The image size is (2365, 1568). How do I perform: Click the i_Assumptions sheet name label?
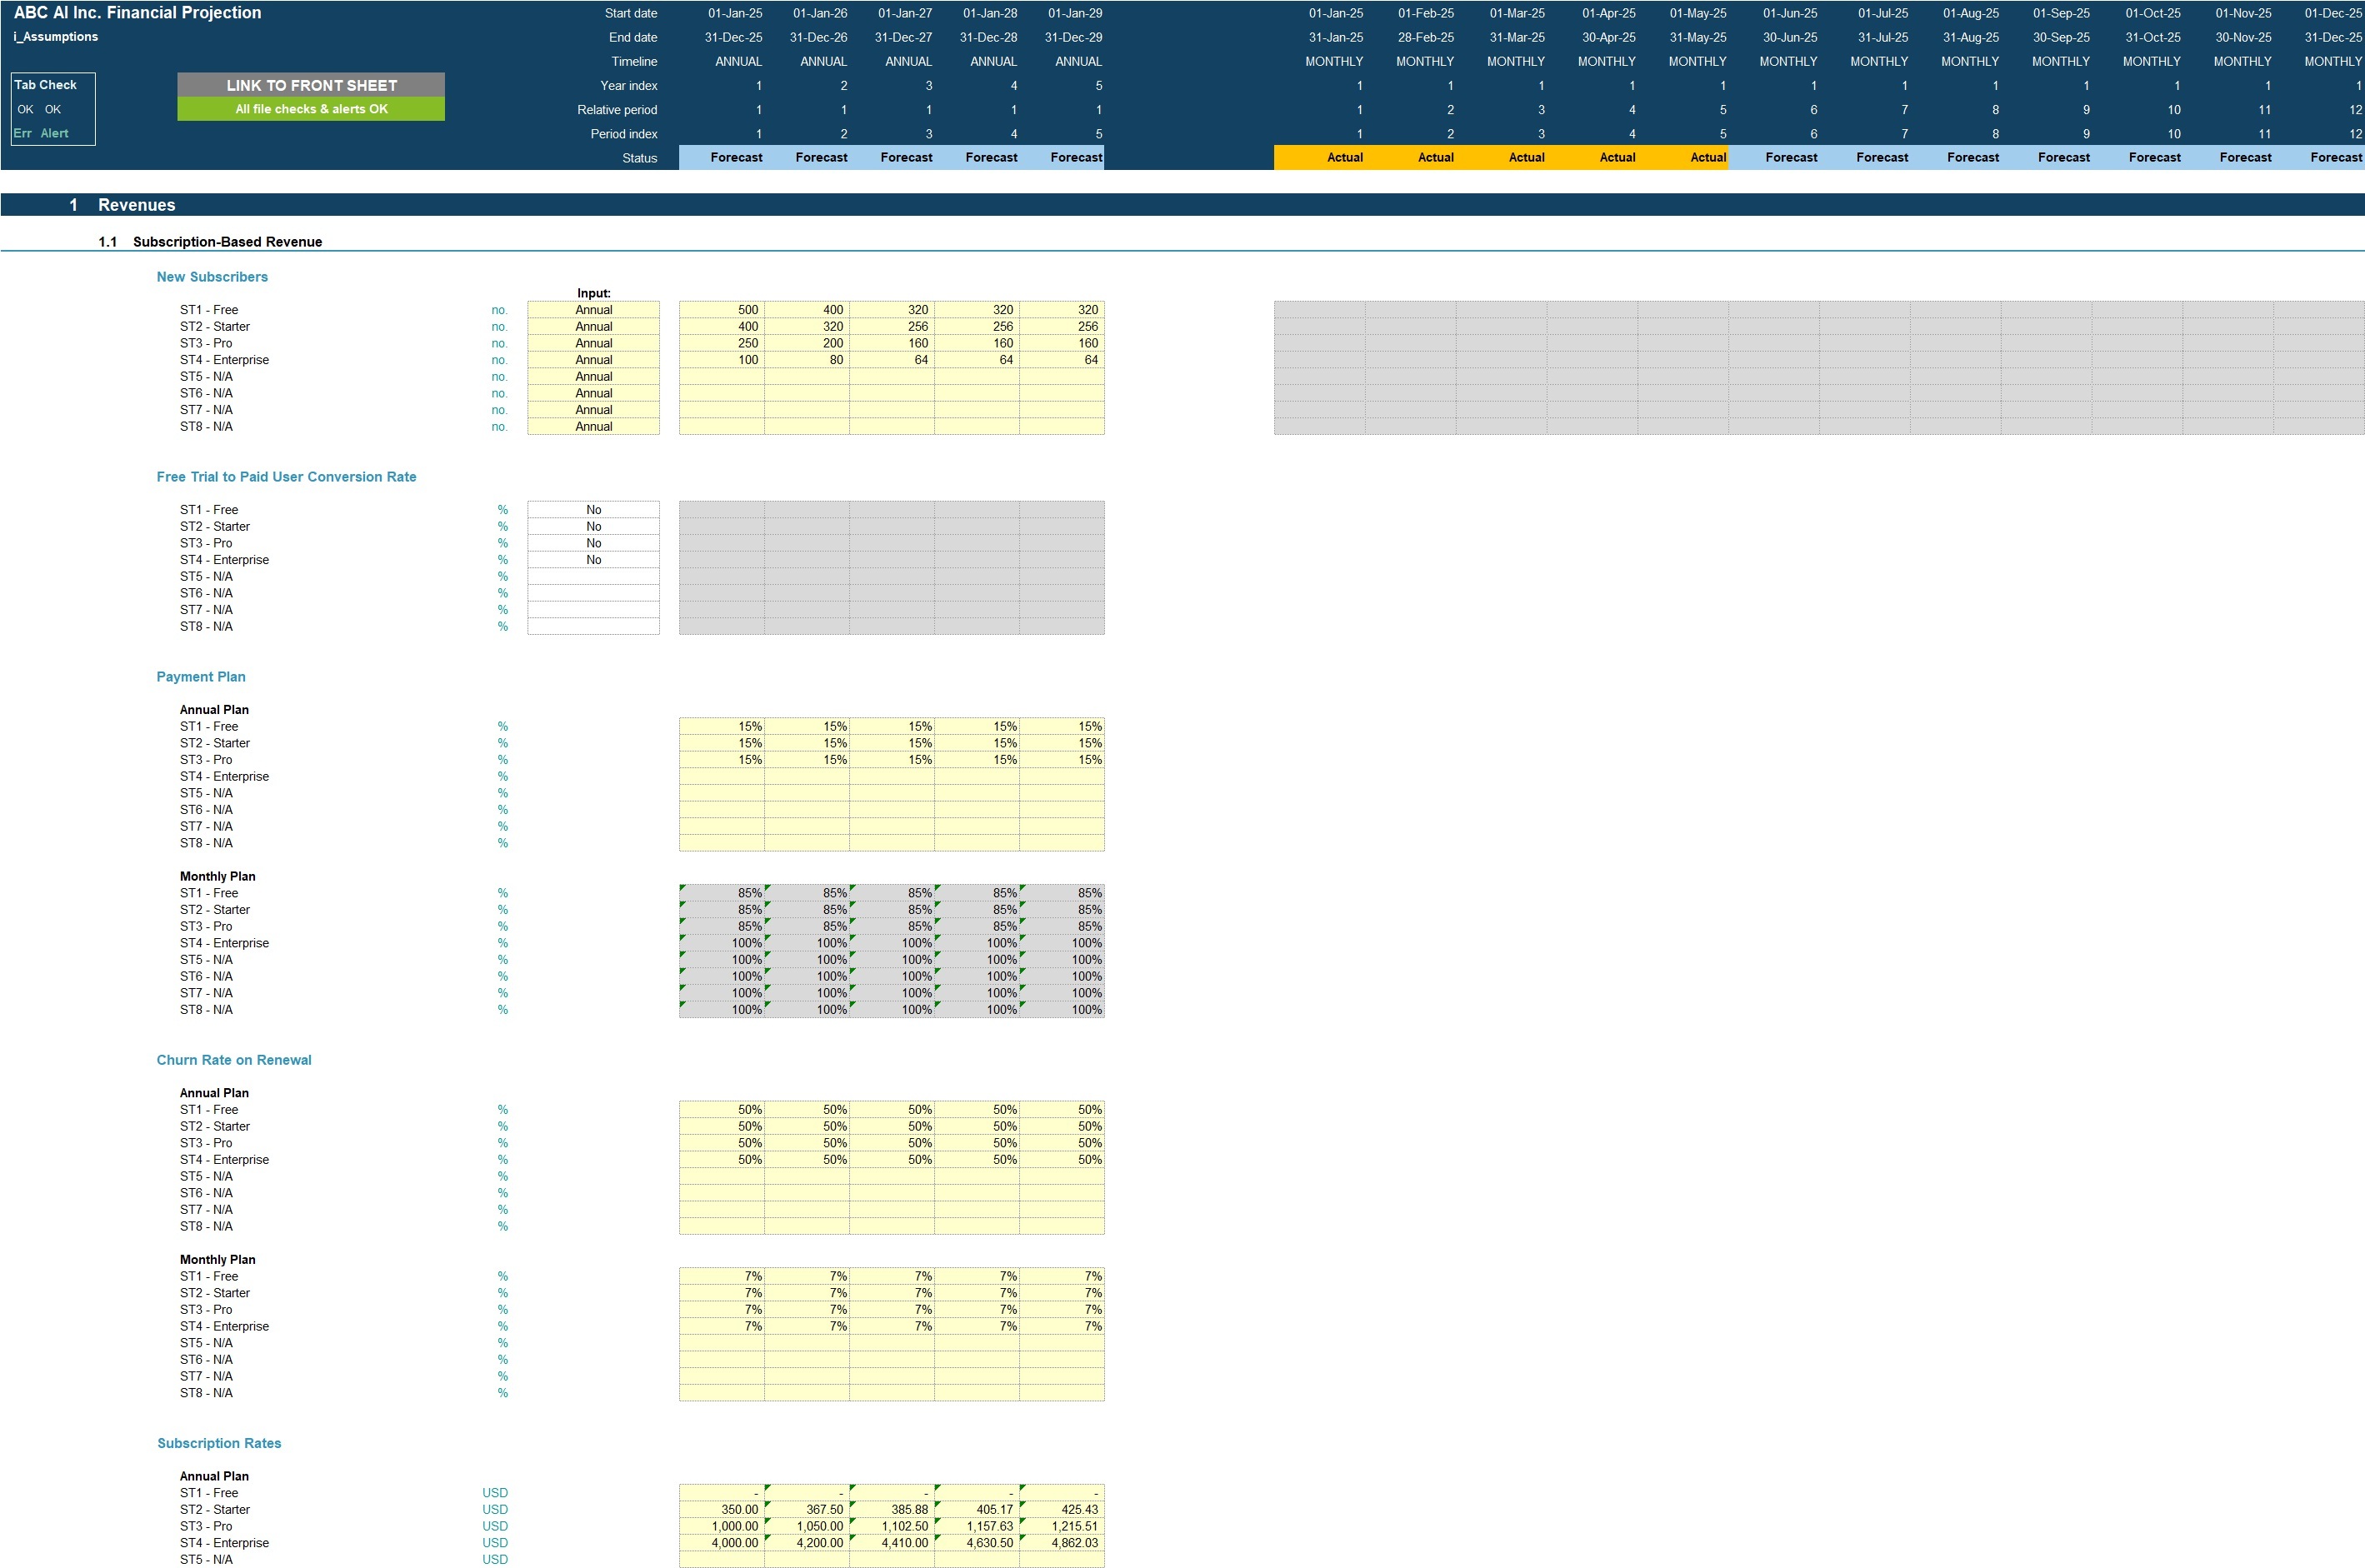(56, 37)
